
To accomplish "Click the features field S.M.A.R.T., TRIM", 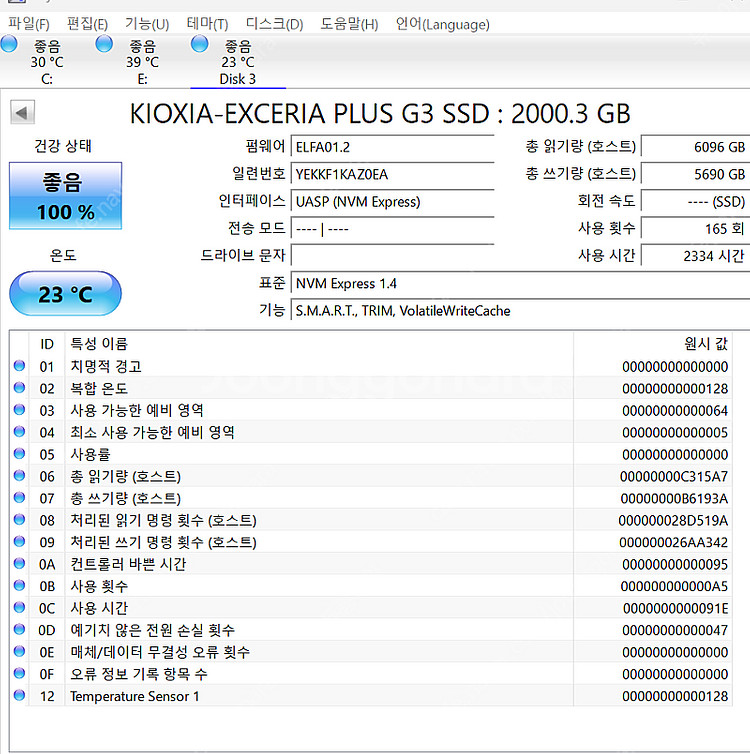I will pos(521,311).
